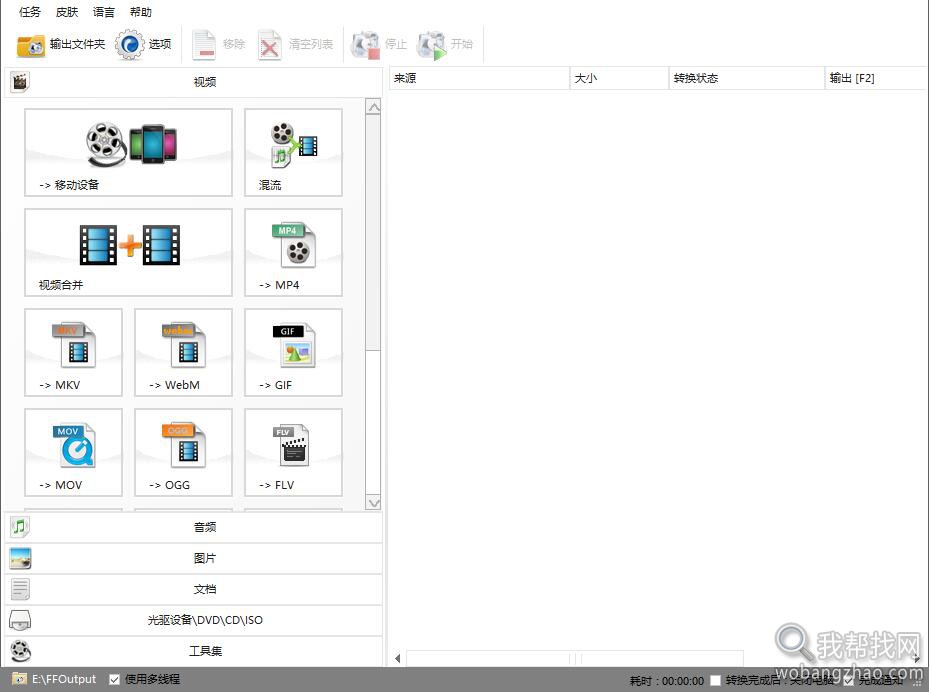
Task: Click the 开始 start button
Action: (x=445, y=44)
